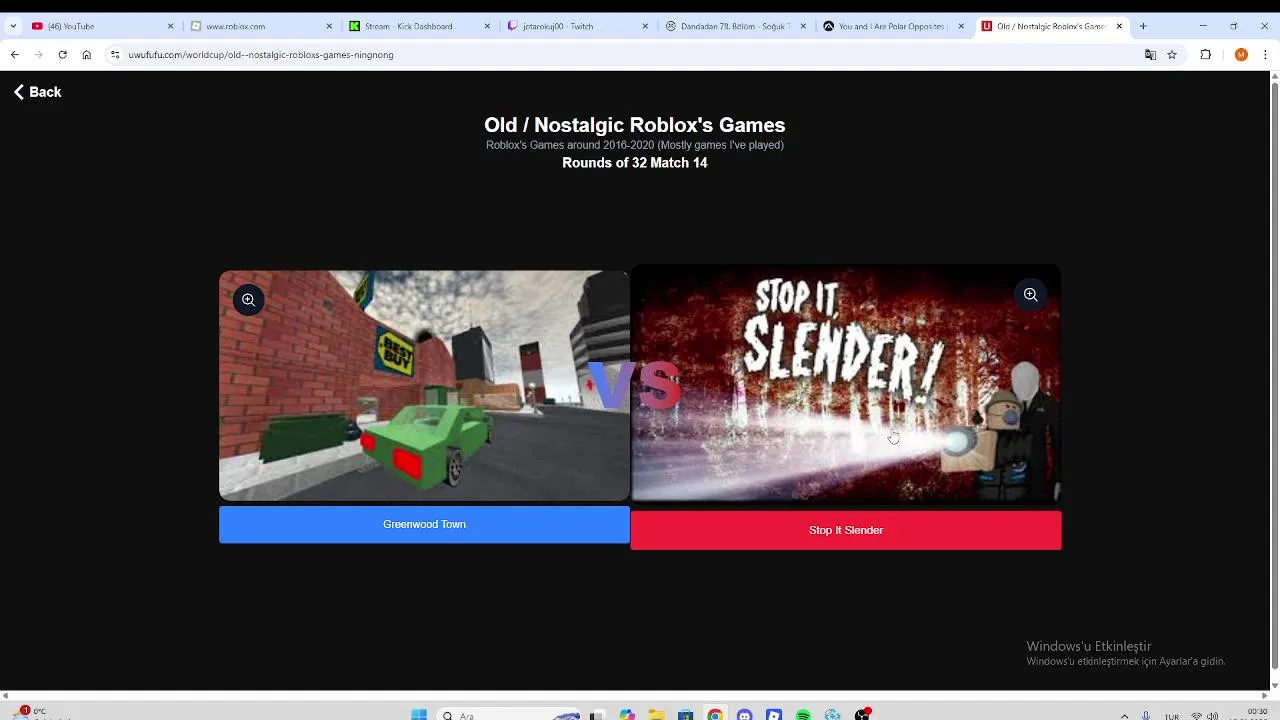Viewport: 1280px width, 720px height.
Task: Open the Chrome three-dot menu
Action: (x=1266, y=55)
